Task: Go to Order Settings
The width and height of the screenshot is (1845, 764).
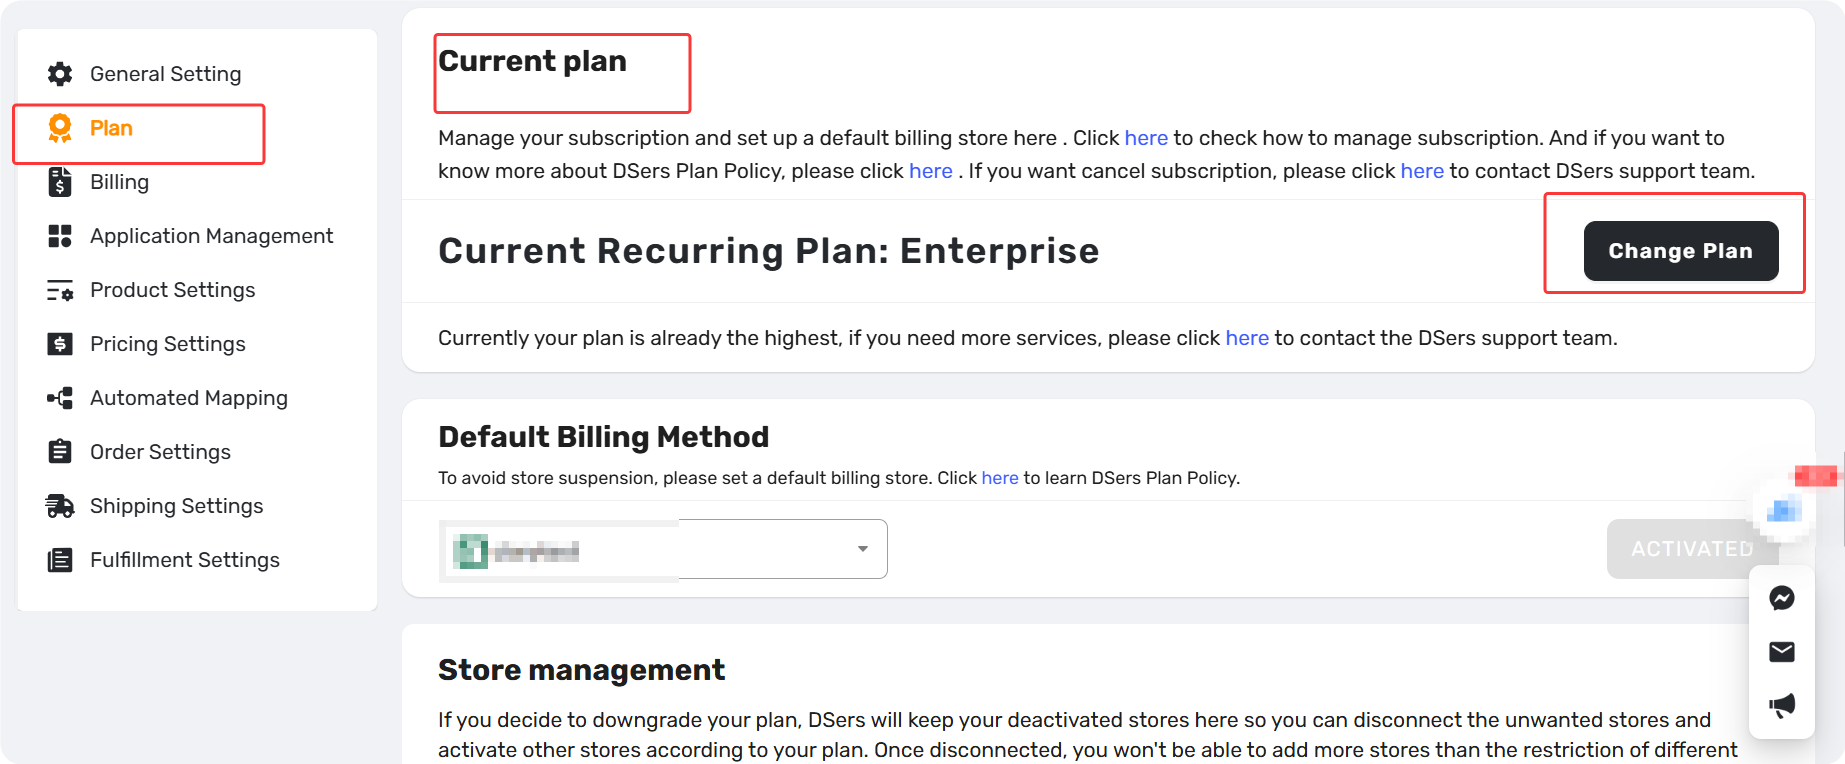Action: pos(160,452)
